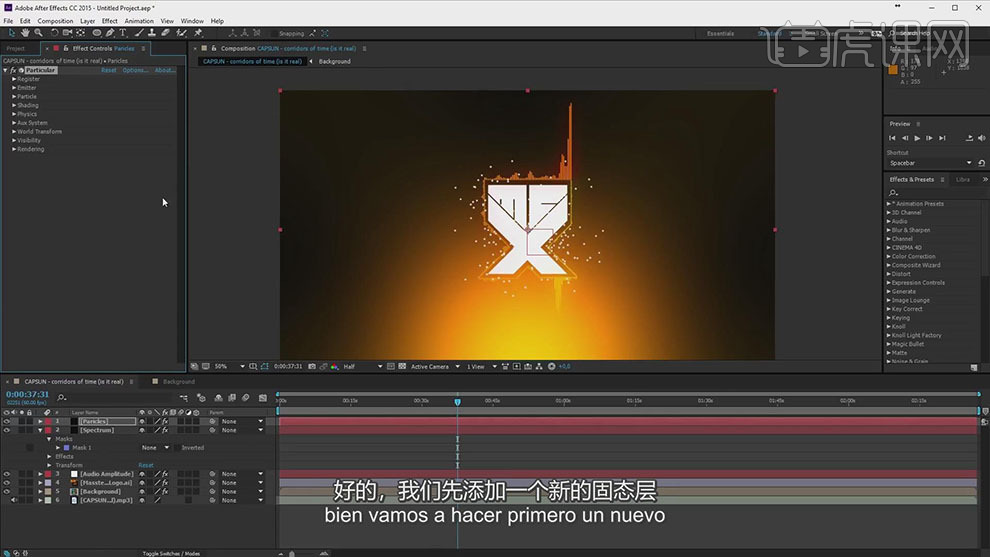Switch to the Project panel tab
Screen dimensions: 990x557
pos(16,48)
